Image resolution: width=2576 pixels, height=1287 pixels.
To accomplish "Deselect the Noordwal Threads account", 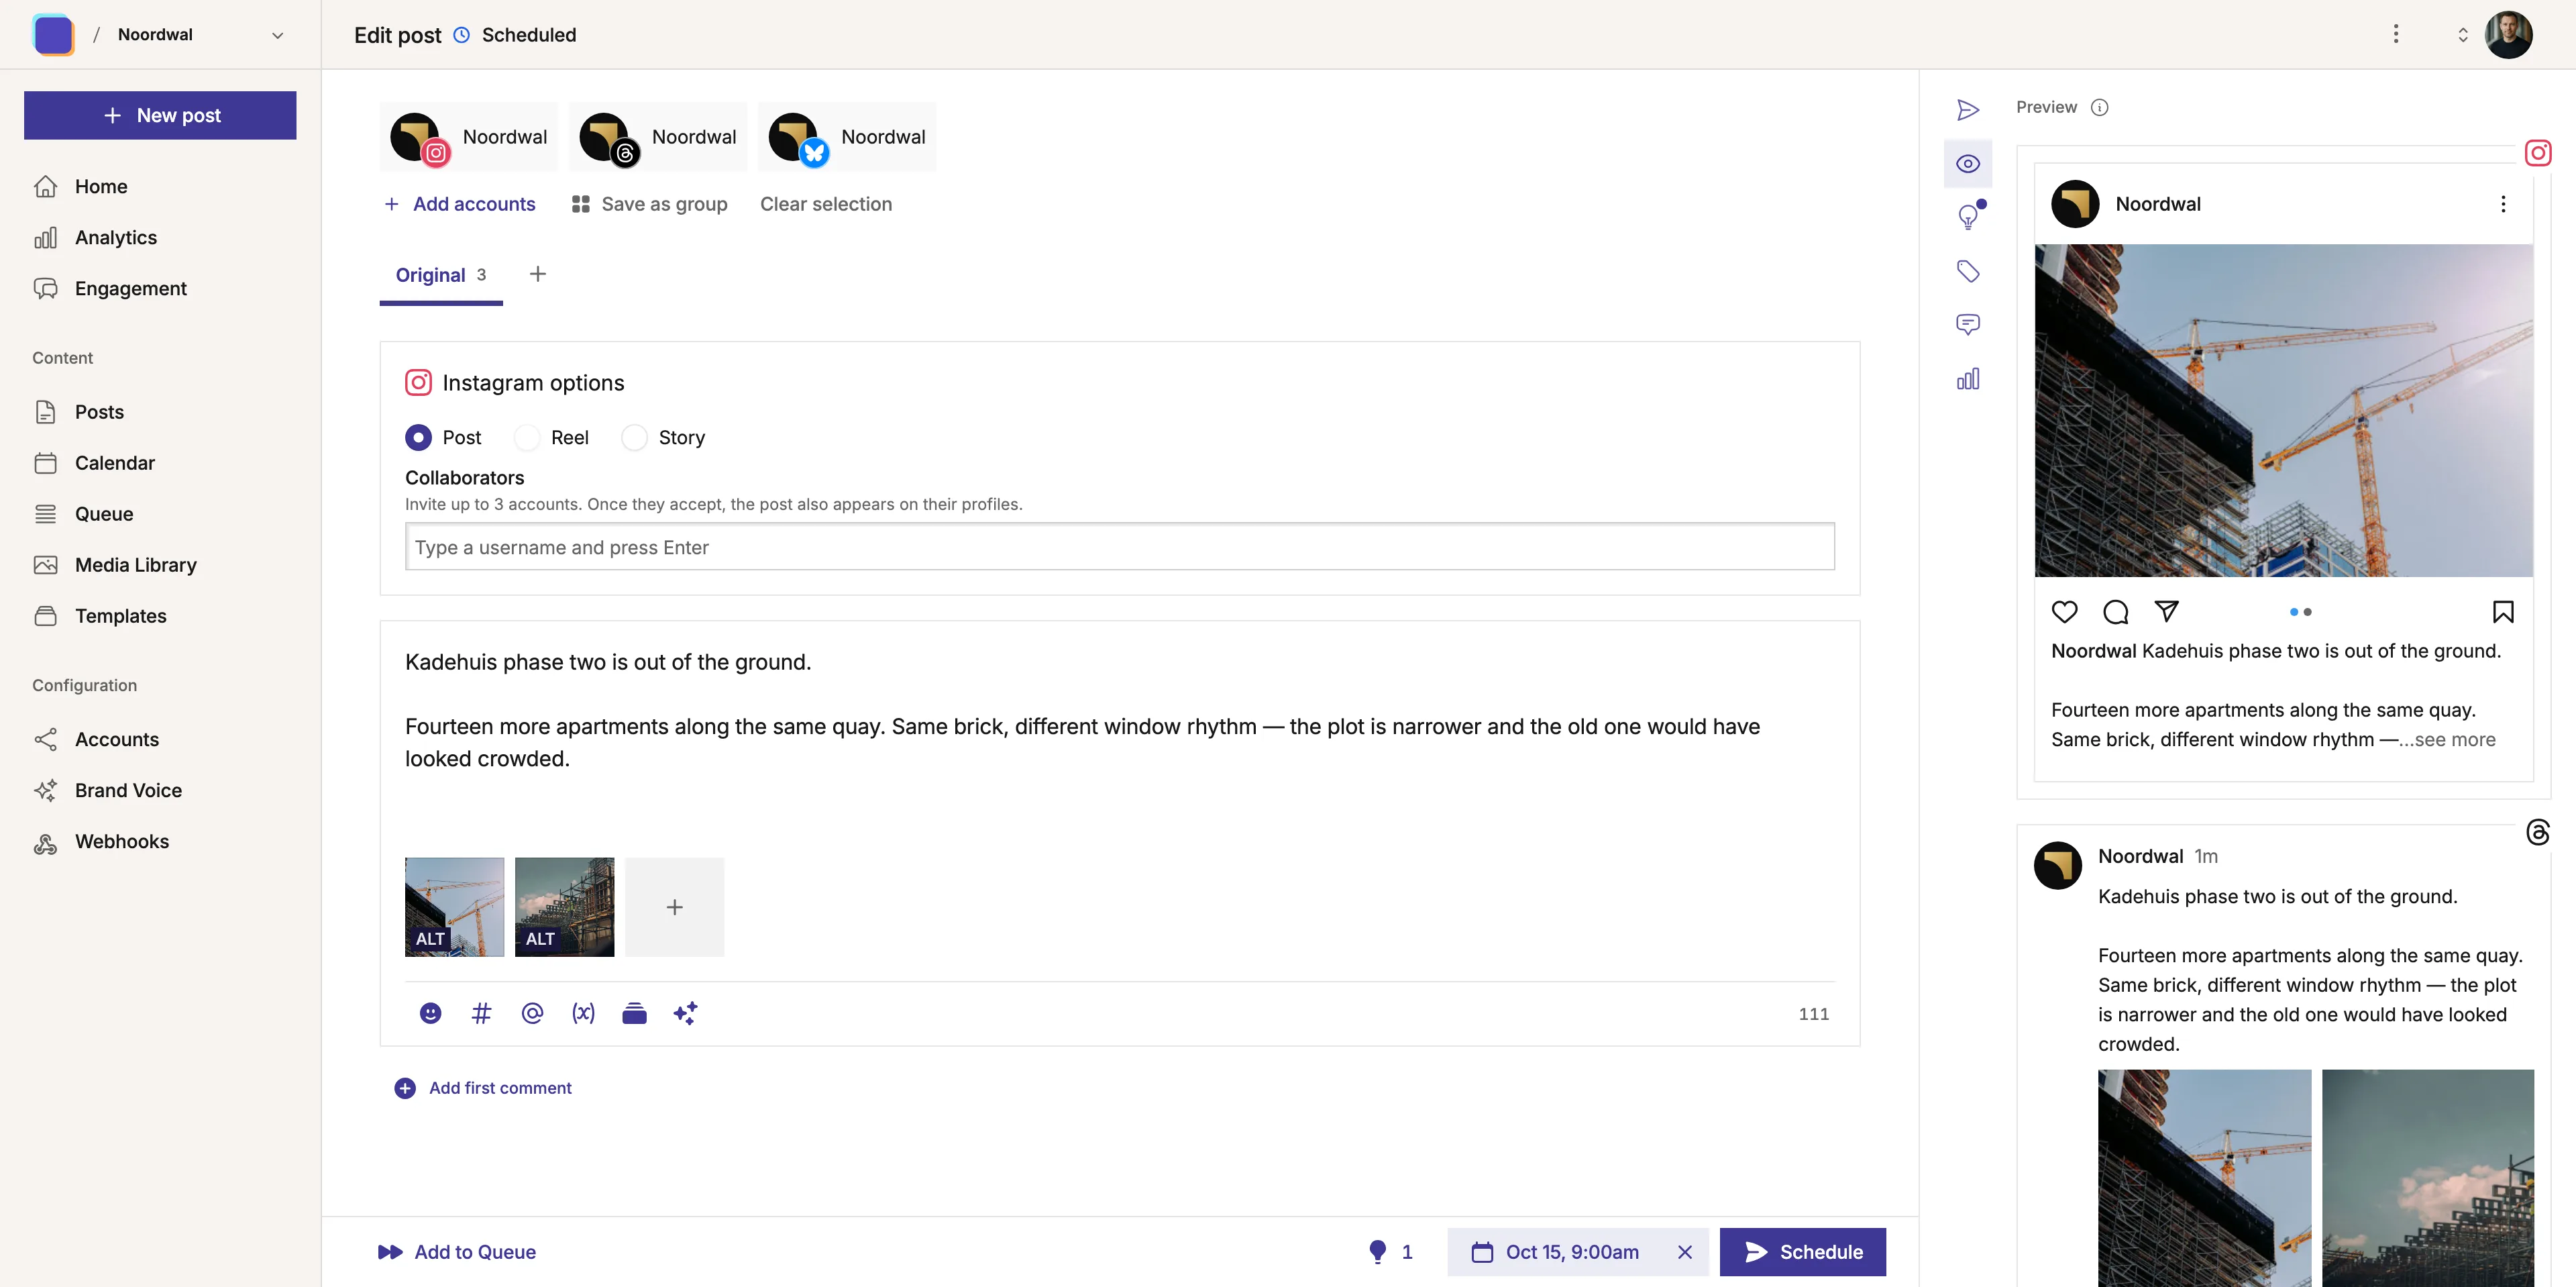I will [x=658, y=137].
